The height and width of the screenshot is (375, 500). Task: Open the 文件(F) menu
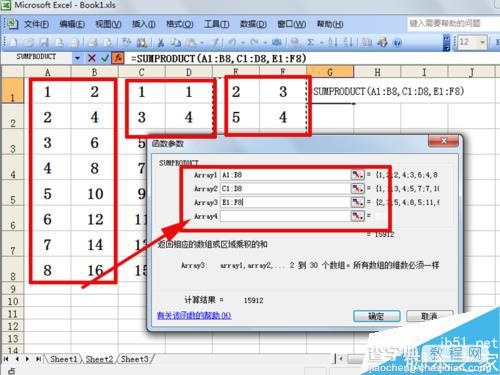(x=36, y=24)
